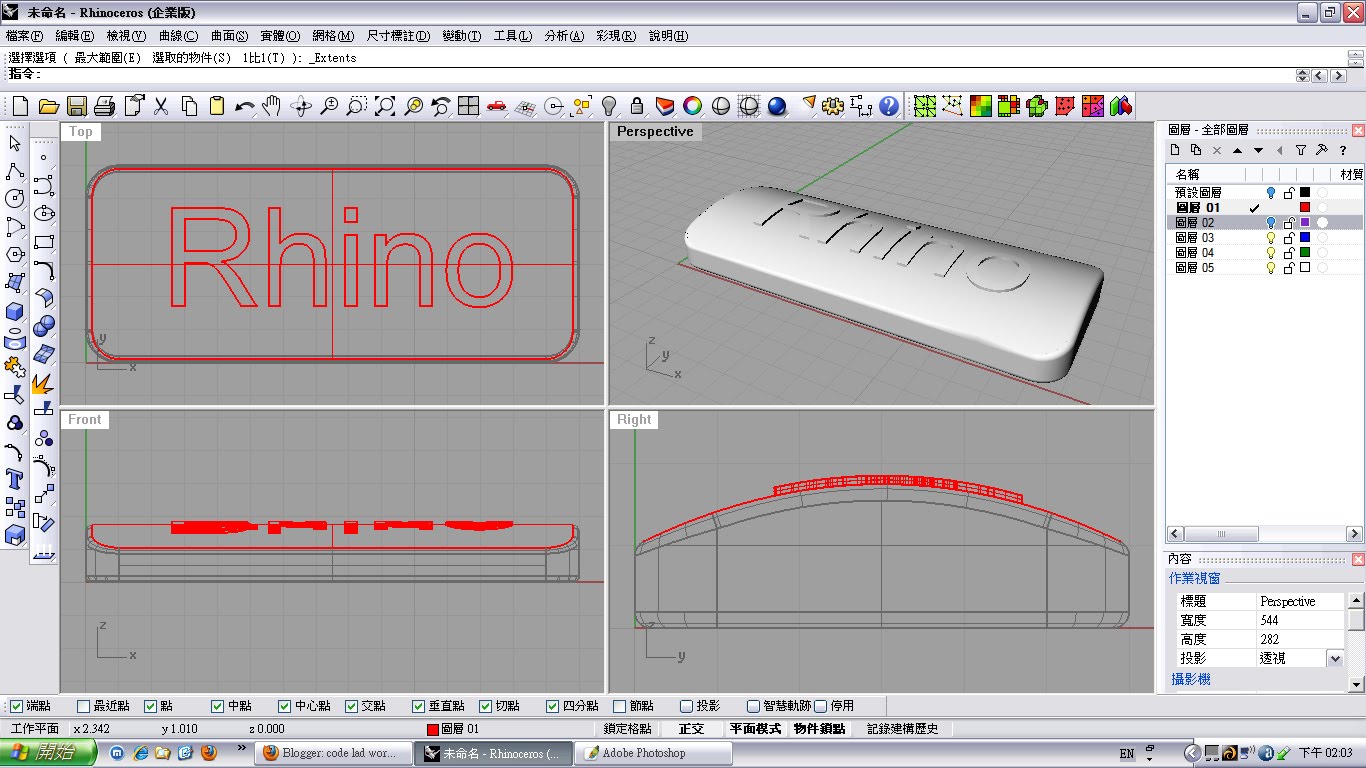This screenshot has width=1366, height=768.
Task: Click the hammer tools icon in Layers panel
Action: pos(1321,150)
